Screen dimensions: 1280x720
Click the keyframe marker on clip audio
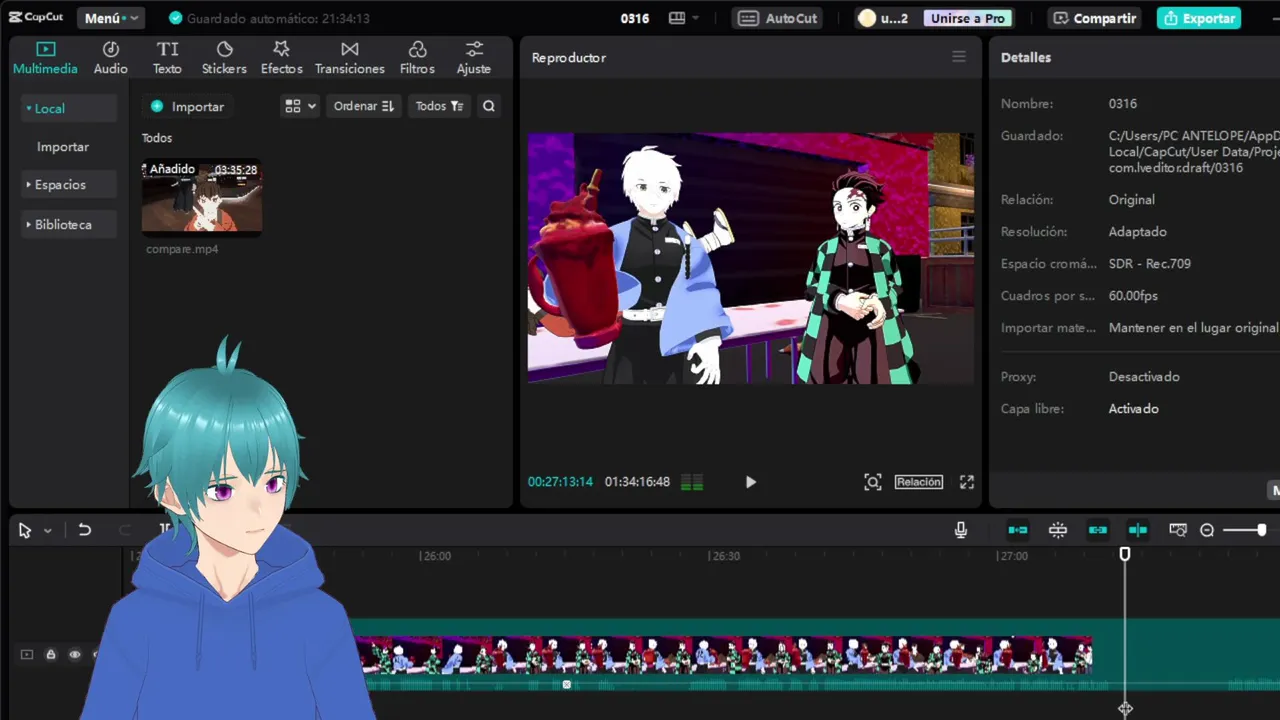click(566, 685)
